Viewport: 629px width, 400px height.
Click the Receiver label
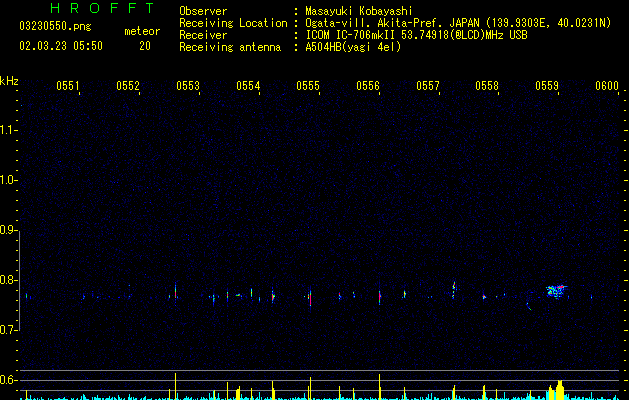tap(203, 35)
